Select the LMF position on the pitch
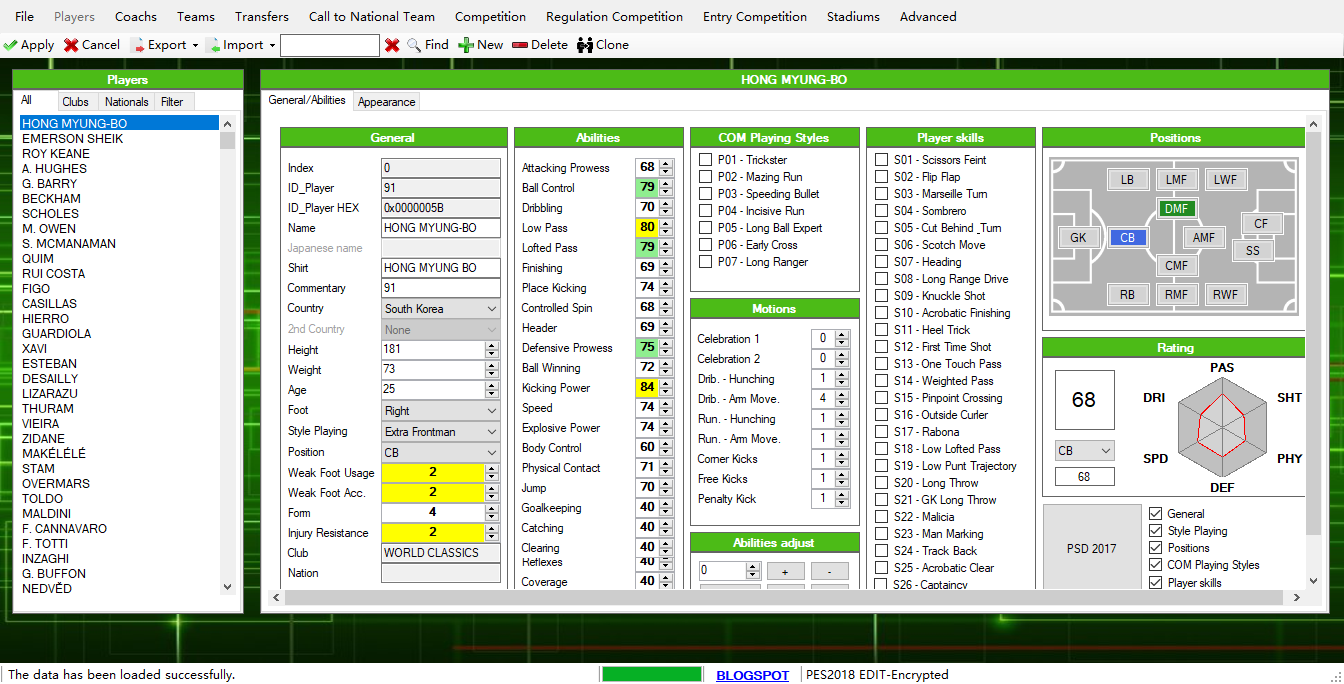 (1176, 180)
